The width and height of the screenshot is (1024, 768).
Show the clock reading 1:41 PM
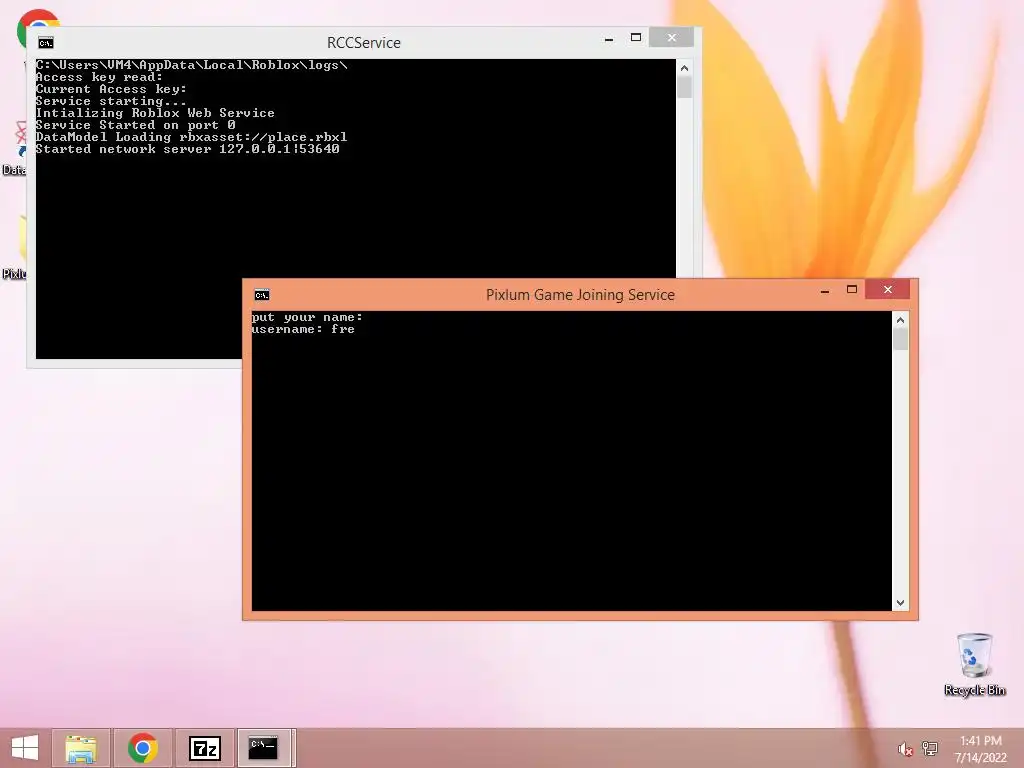(x=980, y=741)
